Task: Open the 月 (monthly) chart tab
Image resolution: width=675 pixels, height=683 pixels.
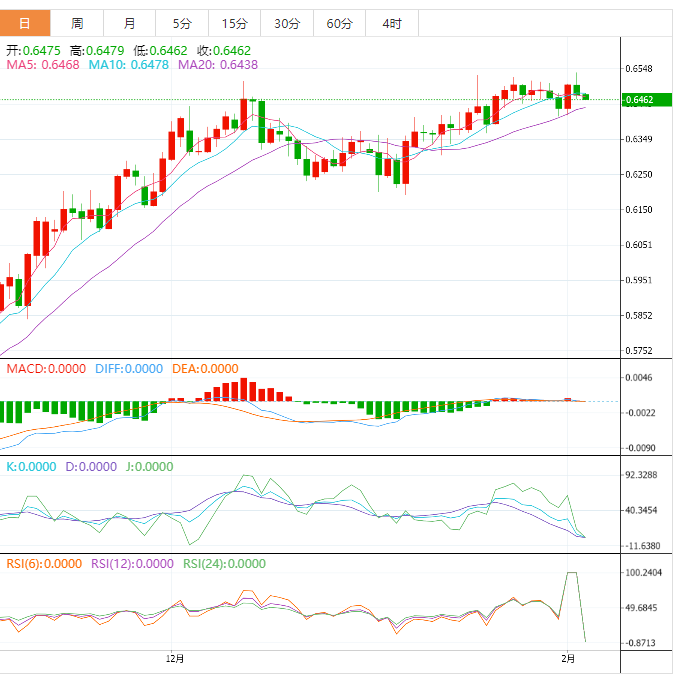Action: [x=129, y=23]
